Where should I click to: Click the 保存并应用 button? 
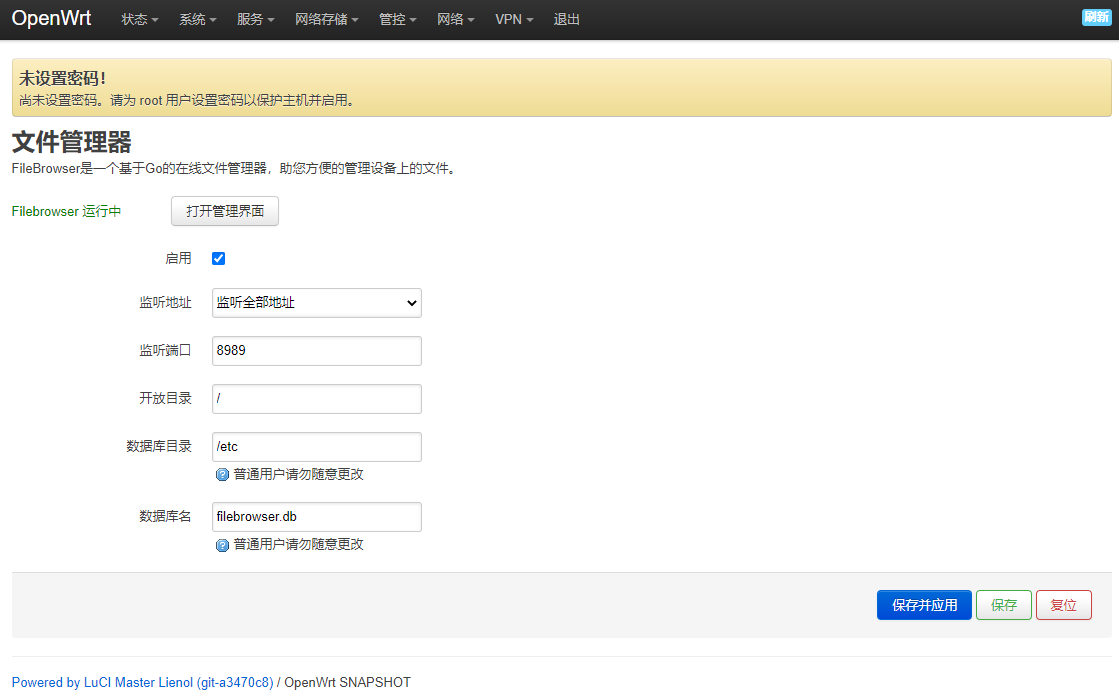click(x=923, y=604)
